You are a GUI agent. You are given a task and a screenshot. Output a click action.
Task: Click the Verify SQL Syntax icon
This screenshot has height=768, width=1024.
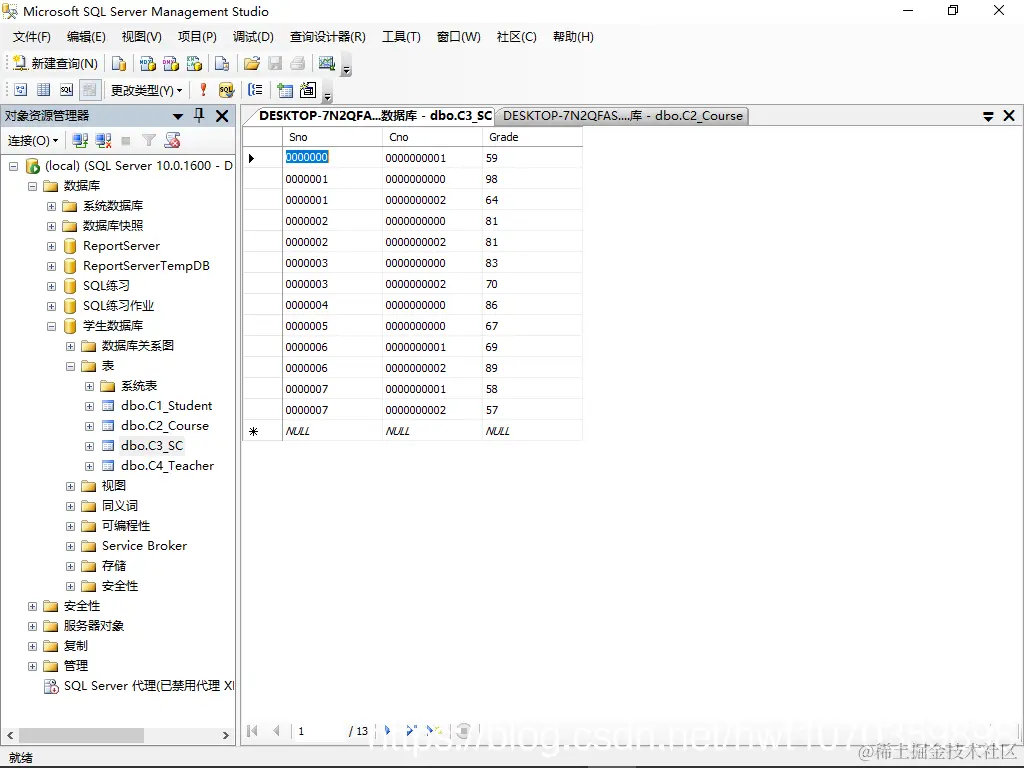click(x=227, y=90)
